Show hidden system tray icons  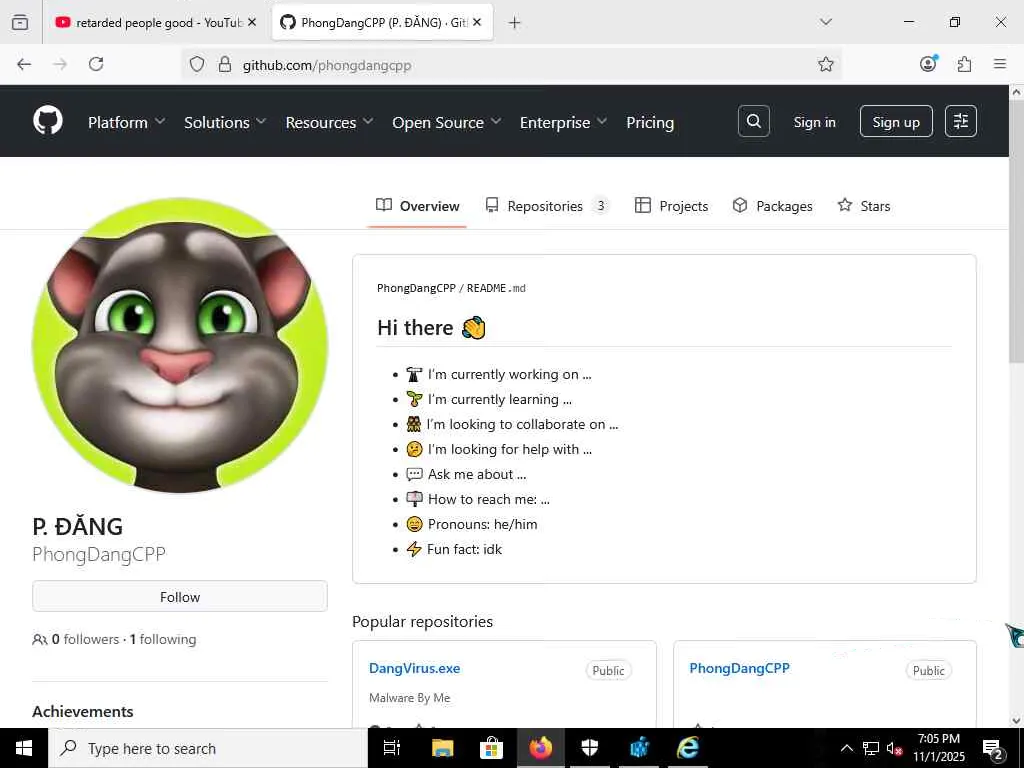[846, 748]
